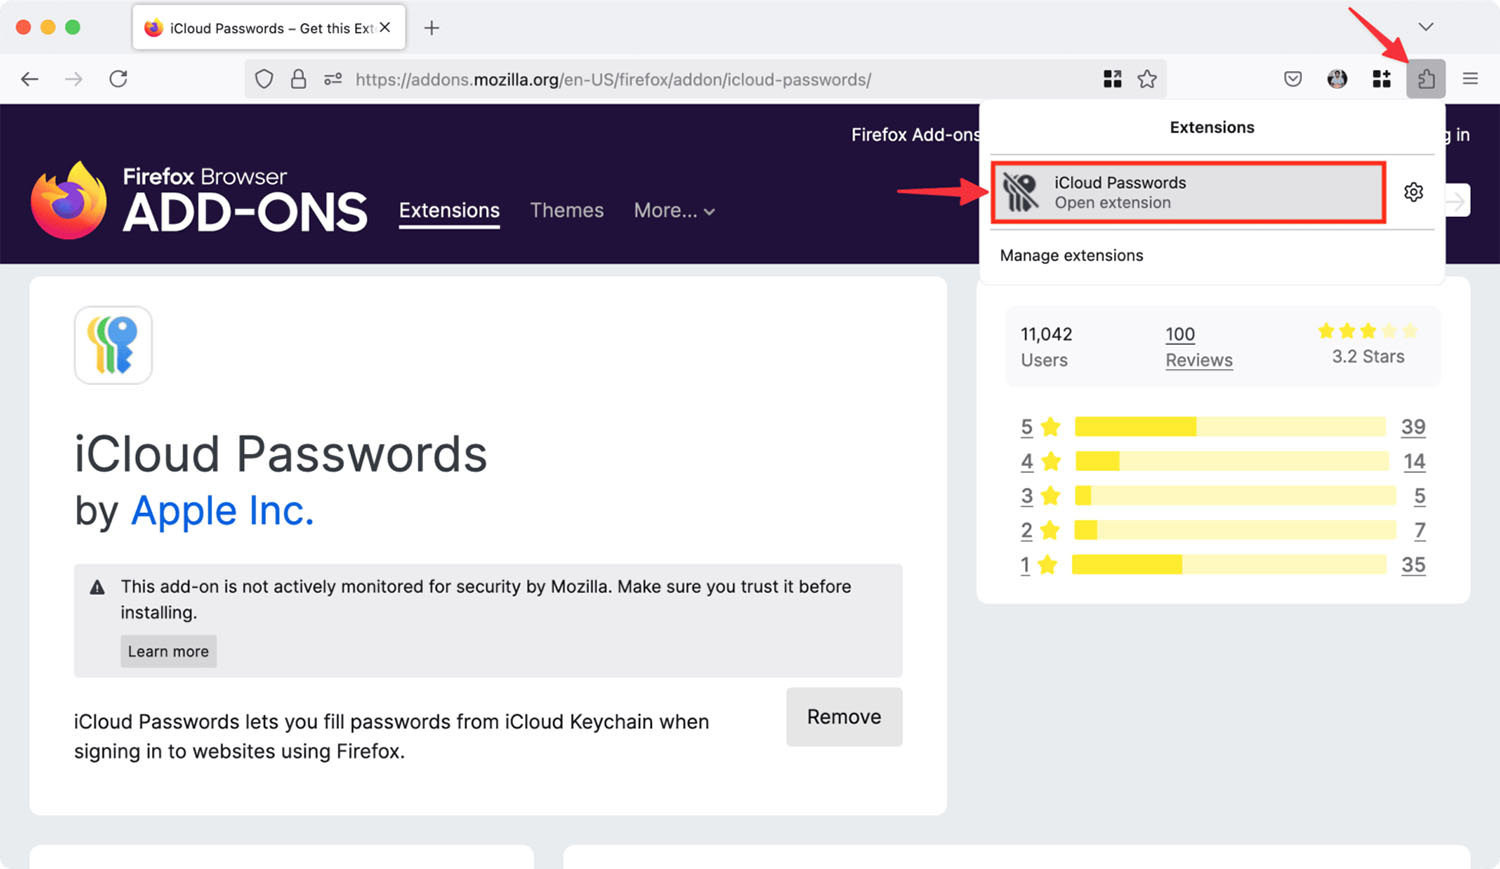Click the site padlock security icon
Viewport: 1500px width, 869px height.
coord(298,79)
